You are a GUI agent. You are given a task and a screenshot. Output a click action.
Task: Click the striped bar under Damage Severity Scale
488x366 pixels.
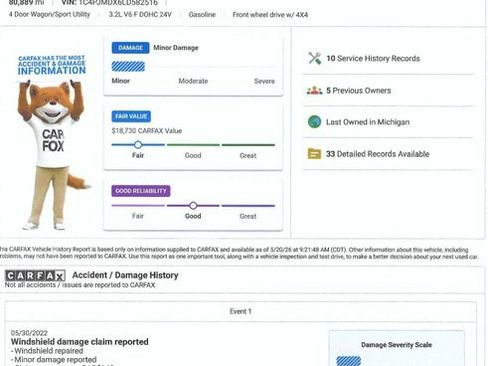349,361
